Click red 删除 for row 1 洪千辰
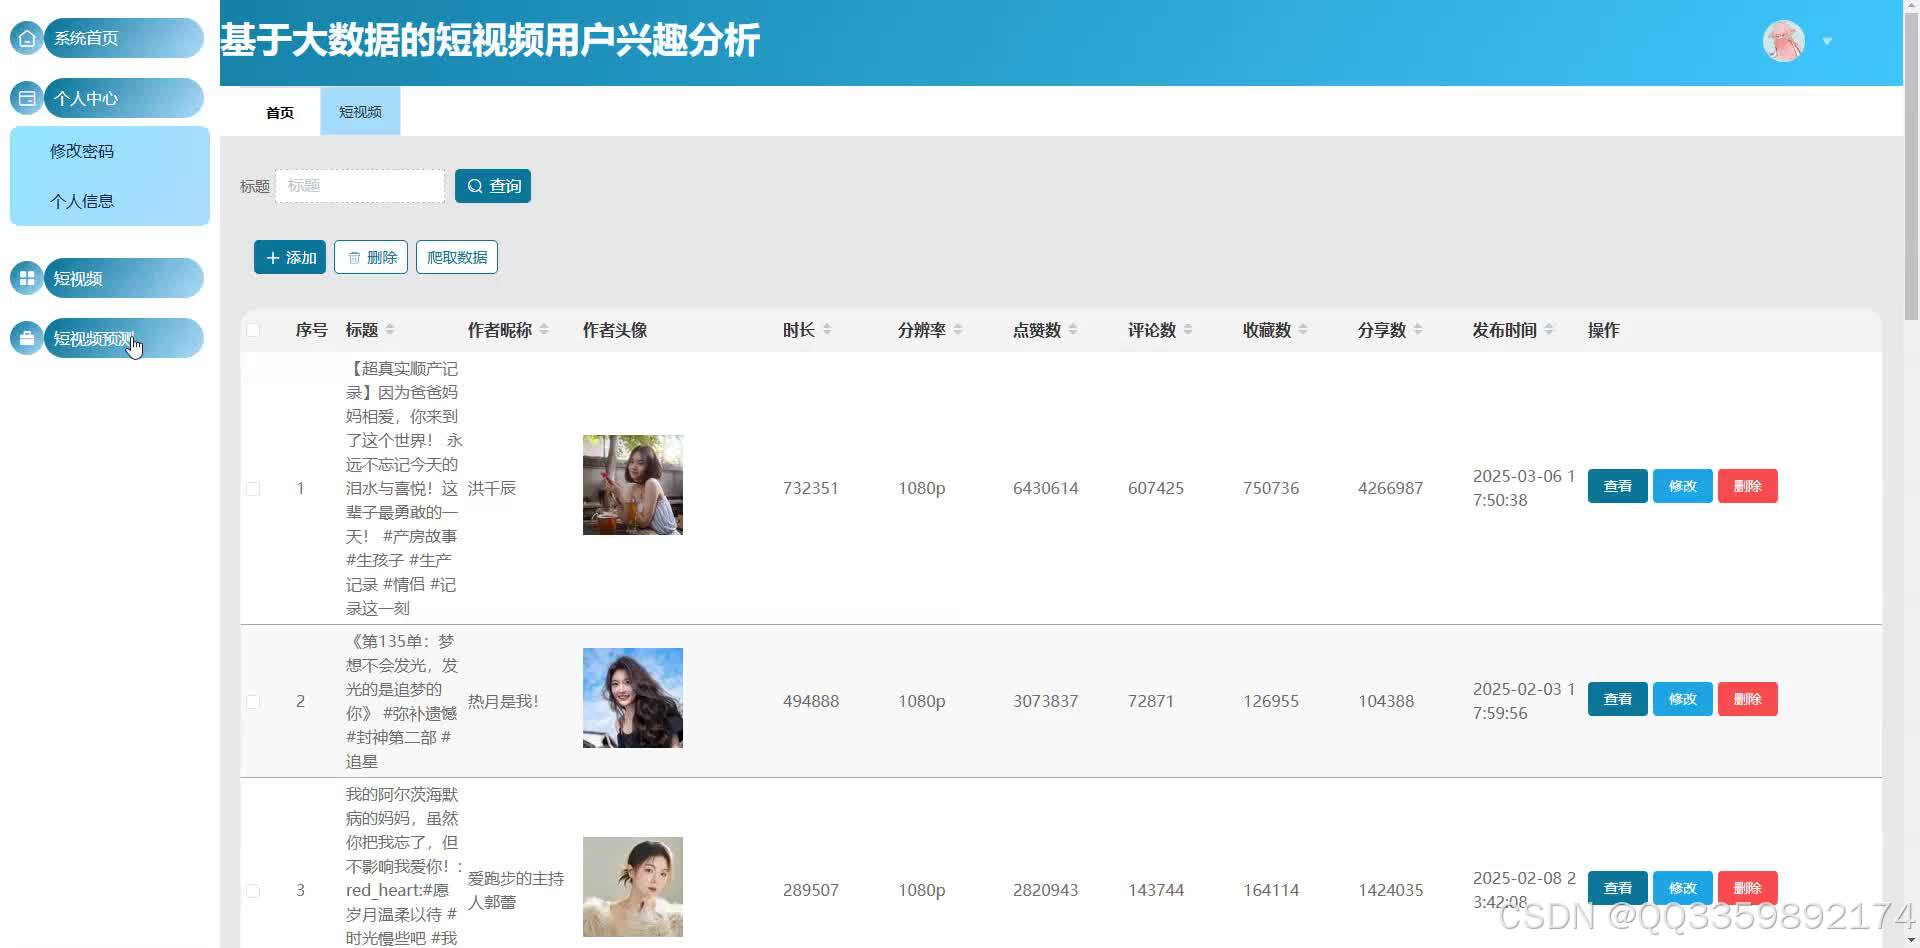This screenshot has width=1920, height=948. (x=1748, y=486)
